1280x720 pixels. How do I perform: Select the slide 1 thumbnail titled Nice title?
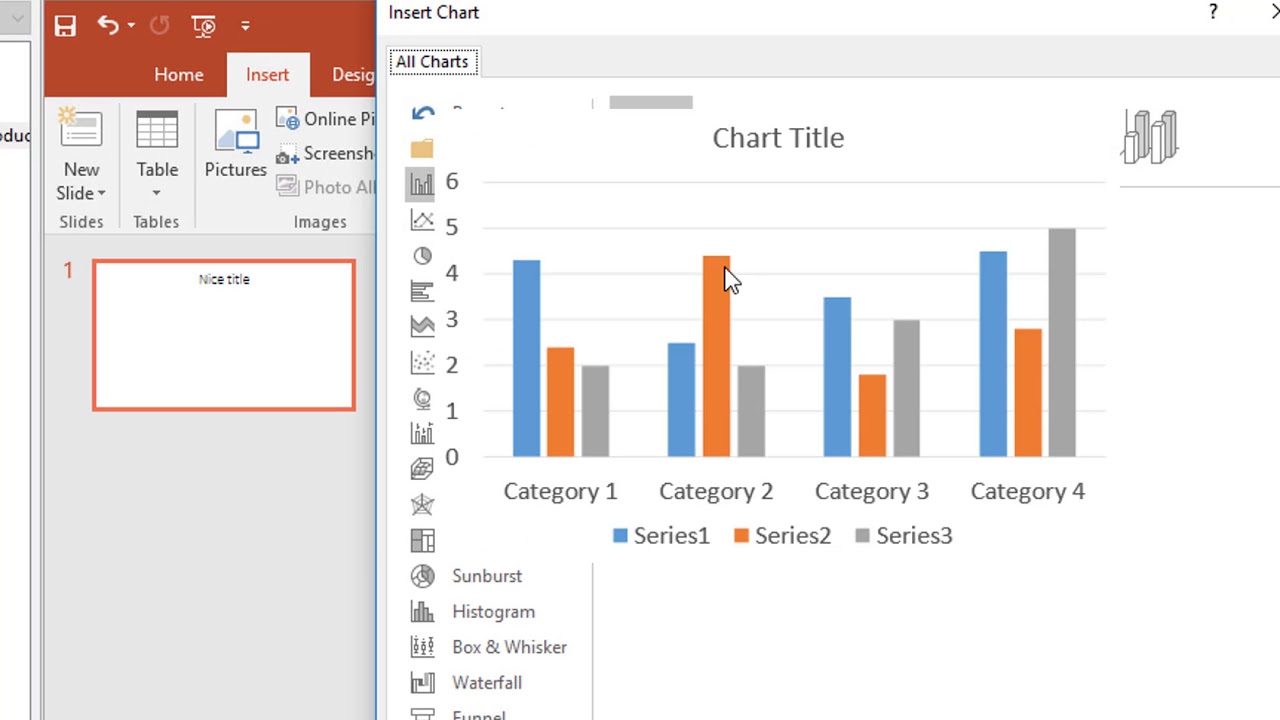(224, 335)
